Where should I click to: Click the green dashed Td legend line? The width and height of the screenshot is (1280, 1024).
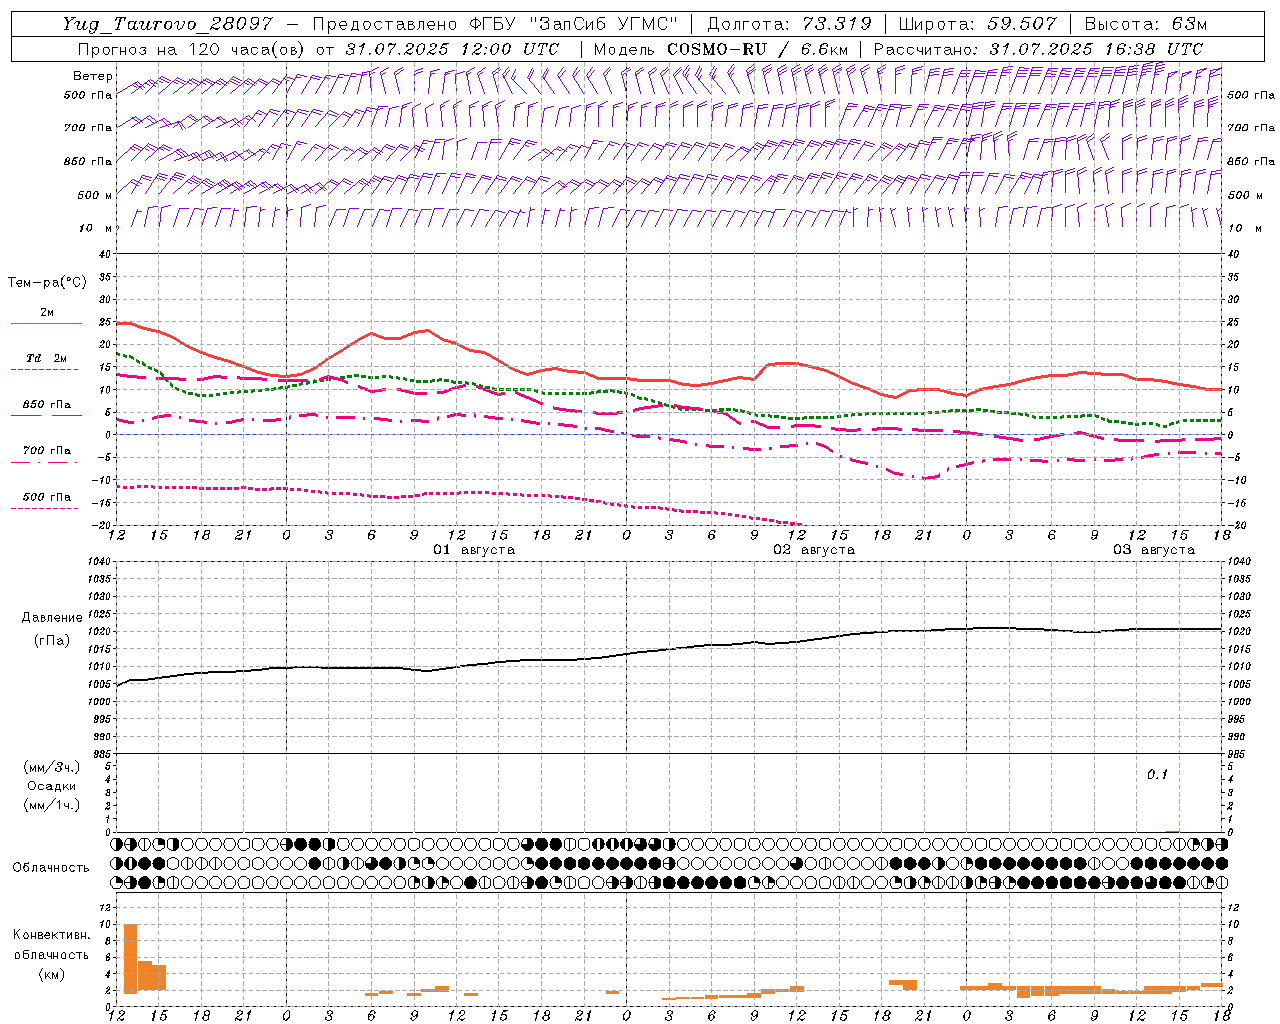pyautogui.click(x=44, y=370)
